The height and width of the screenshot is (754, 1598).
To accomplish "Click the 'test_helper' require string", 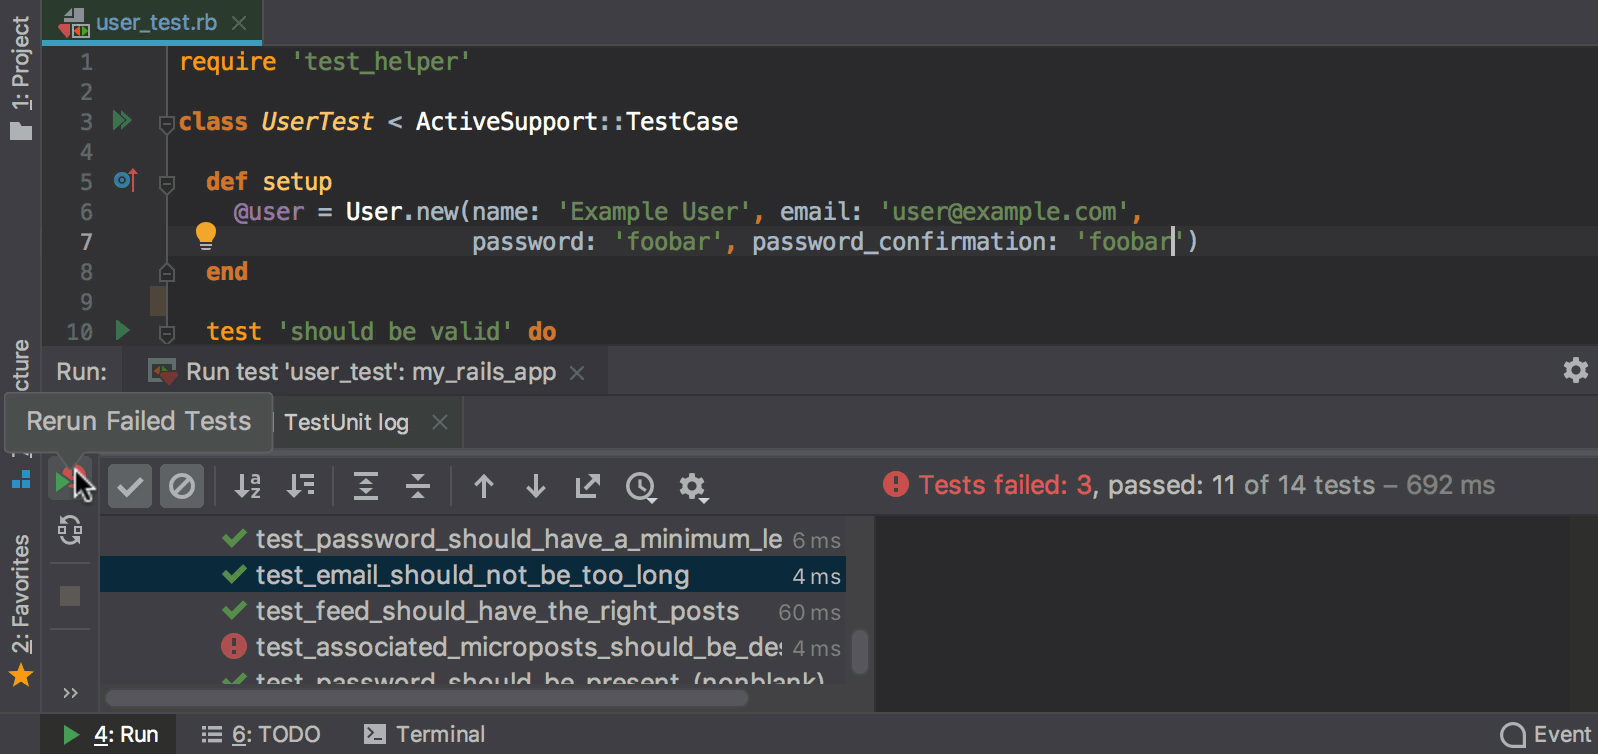I will [x=381, y=62].
